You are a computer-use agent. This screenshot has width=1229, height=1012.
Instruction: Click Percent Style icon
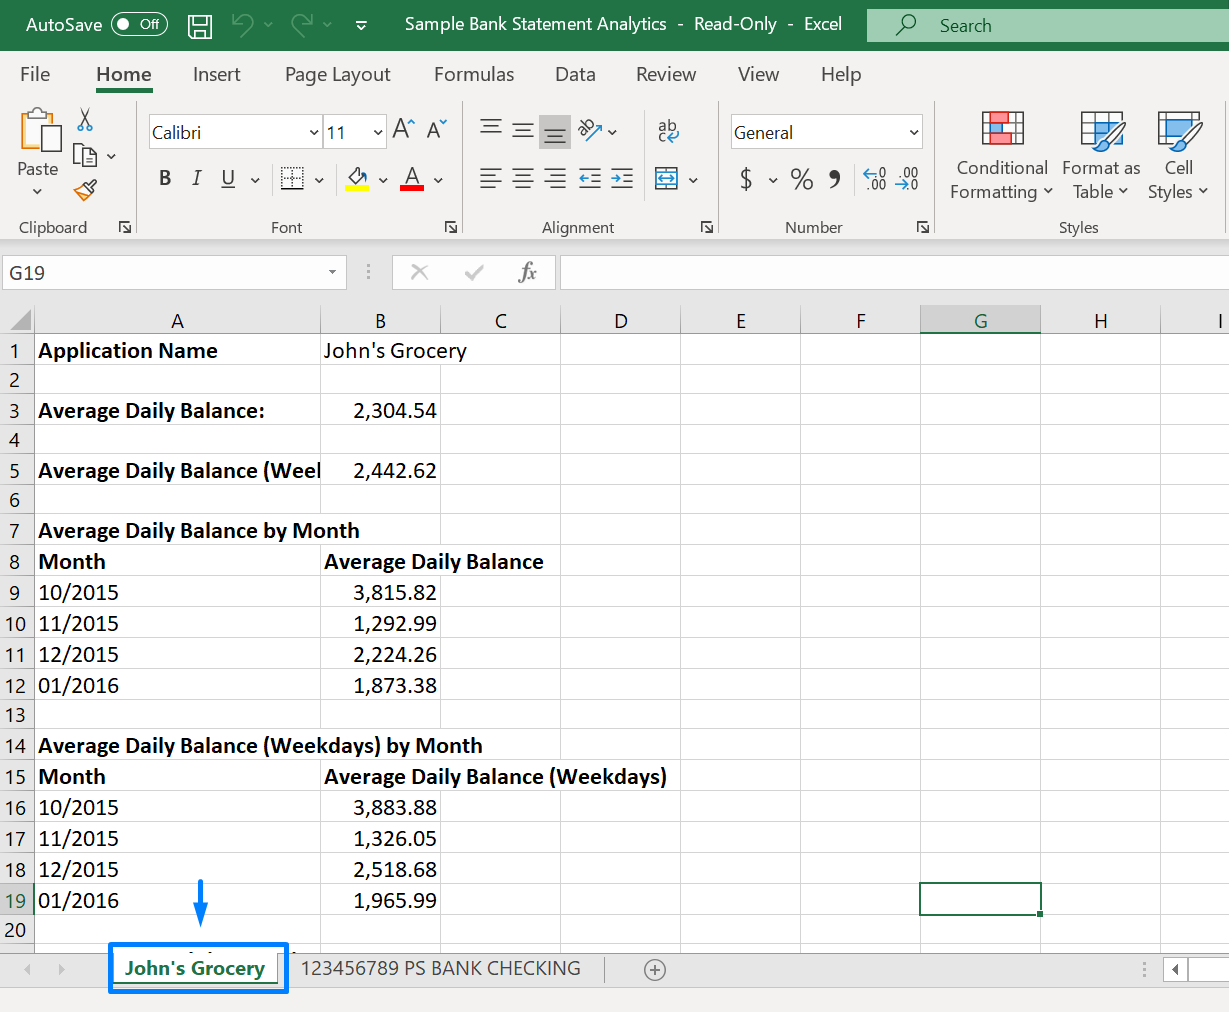pos(802,179)
